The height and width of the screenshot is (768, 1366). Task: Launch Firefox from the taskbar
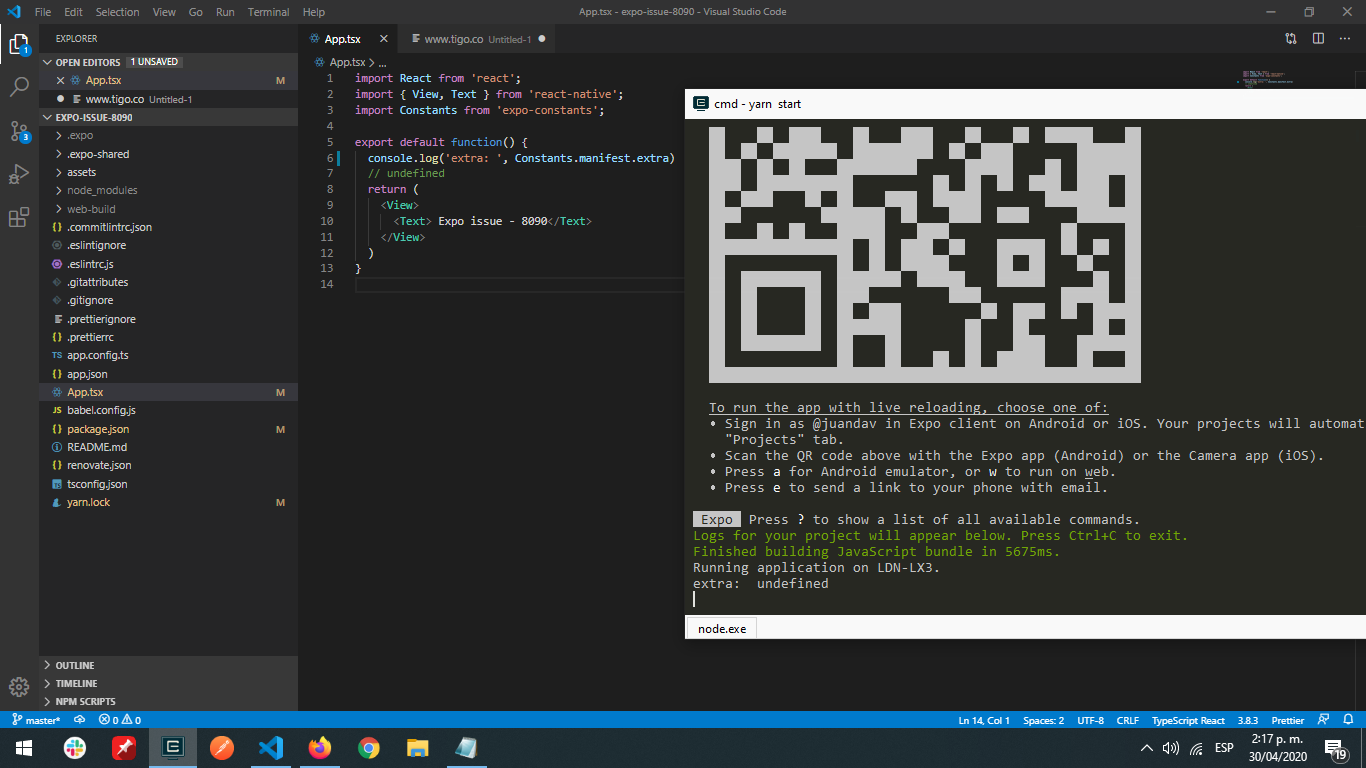pos(319,747)
